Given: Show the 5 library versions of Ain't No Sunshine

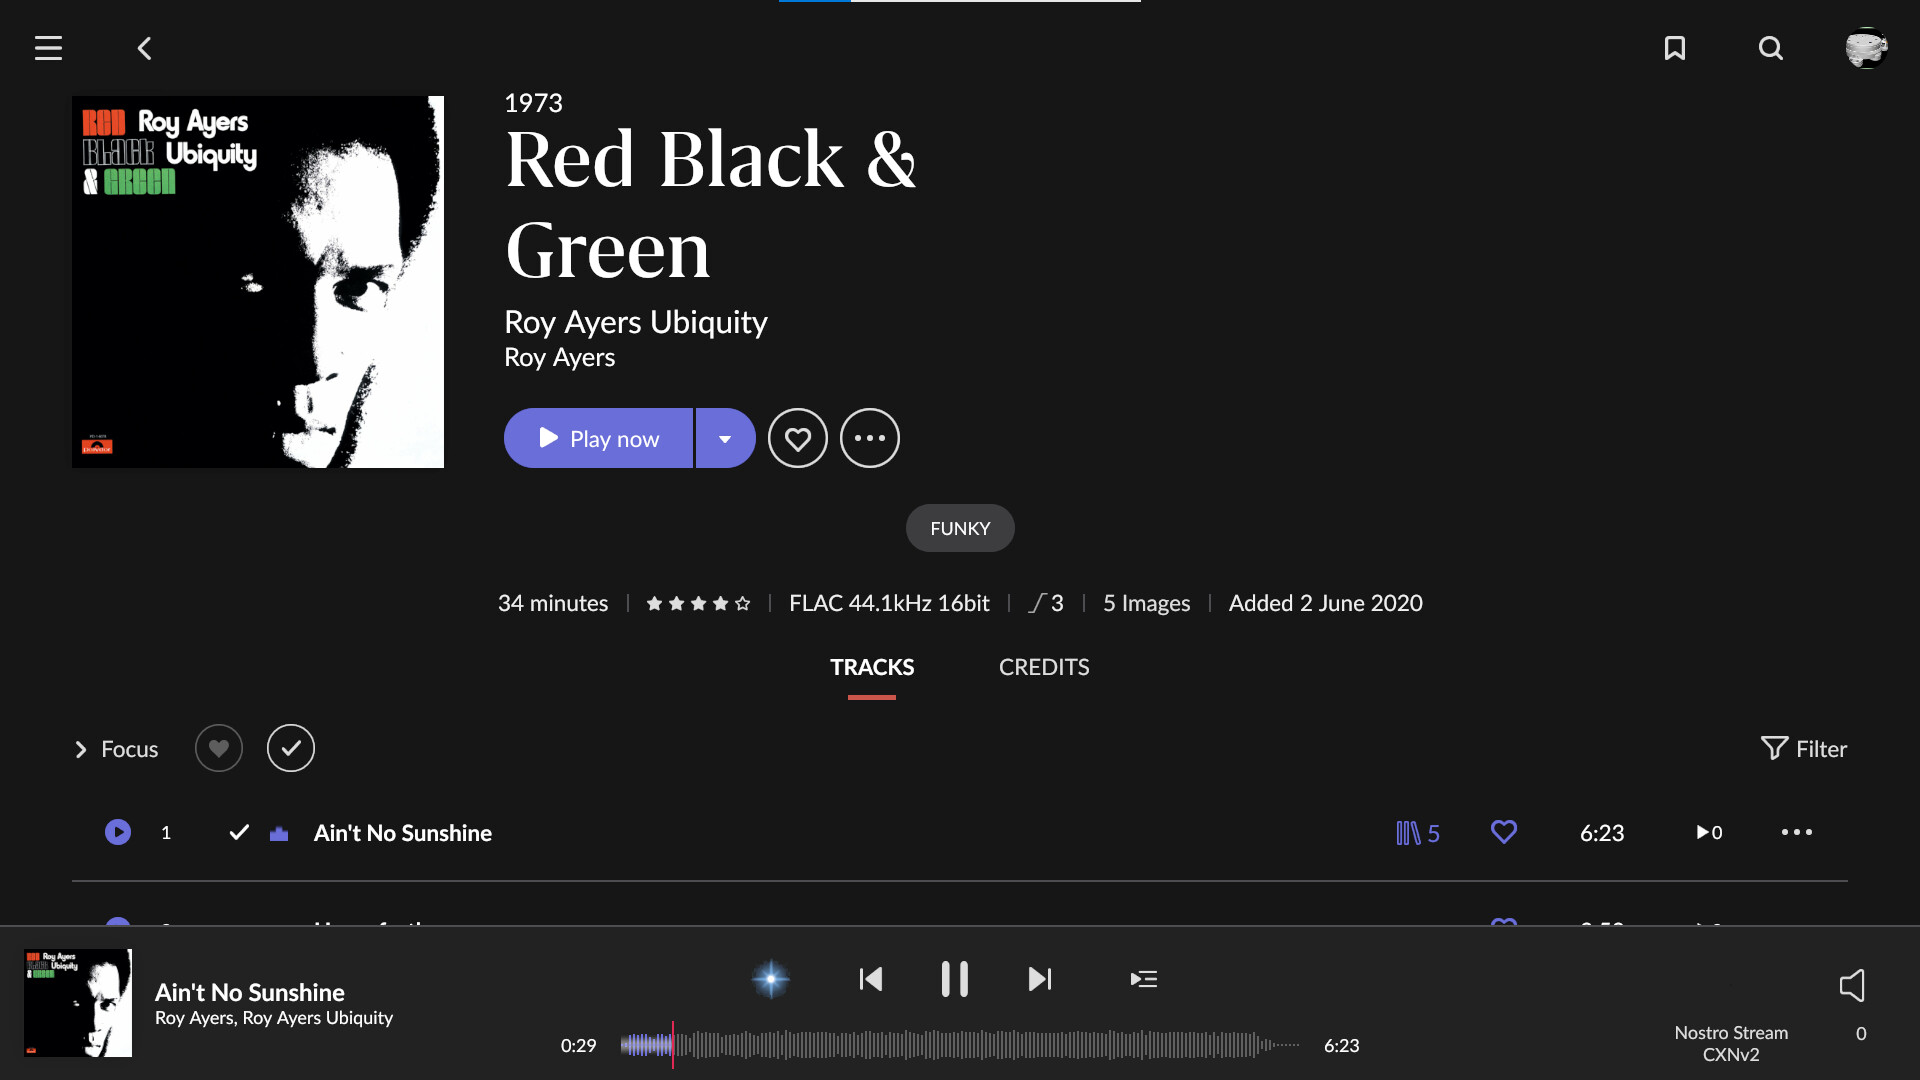Looking at the screenshot, I should coord(1418,833).
